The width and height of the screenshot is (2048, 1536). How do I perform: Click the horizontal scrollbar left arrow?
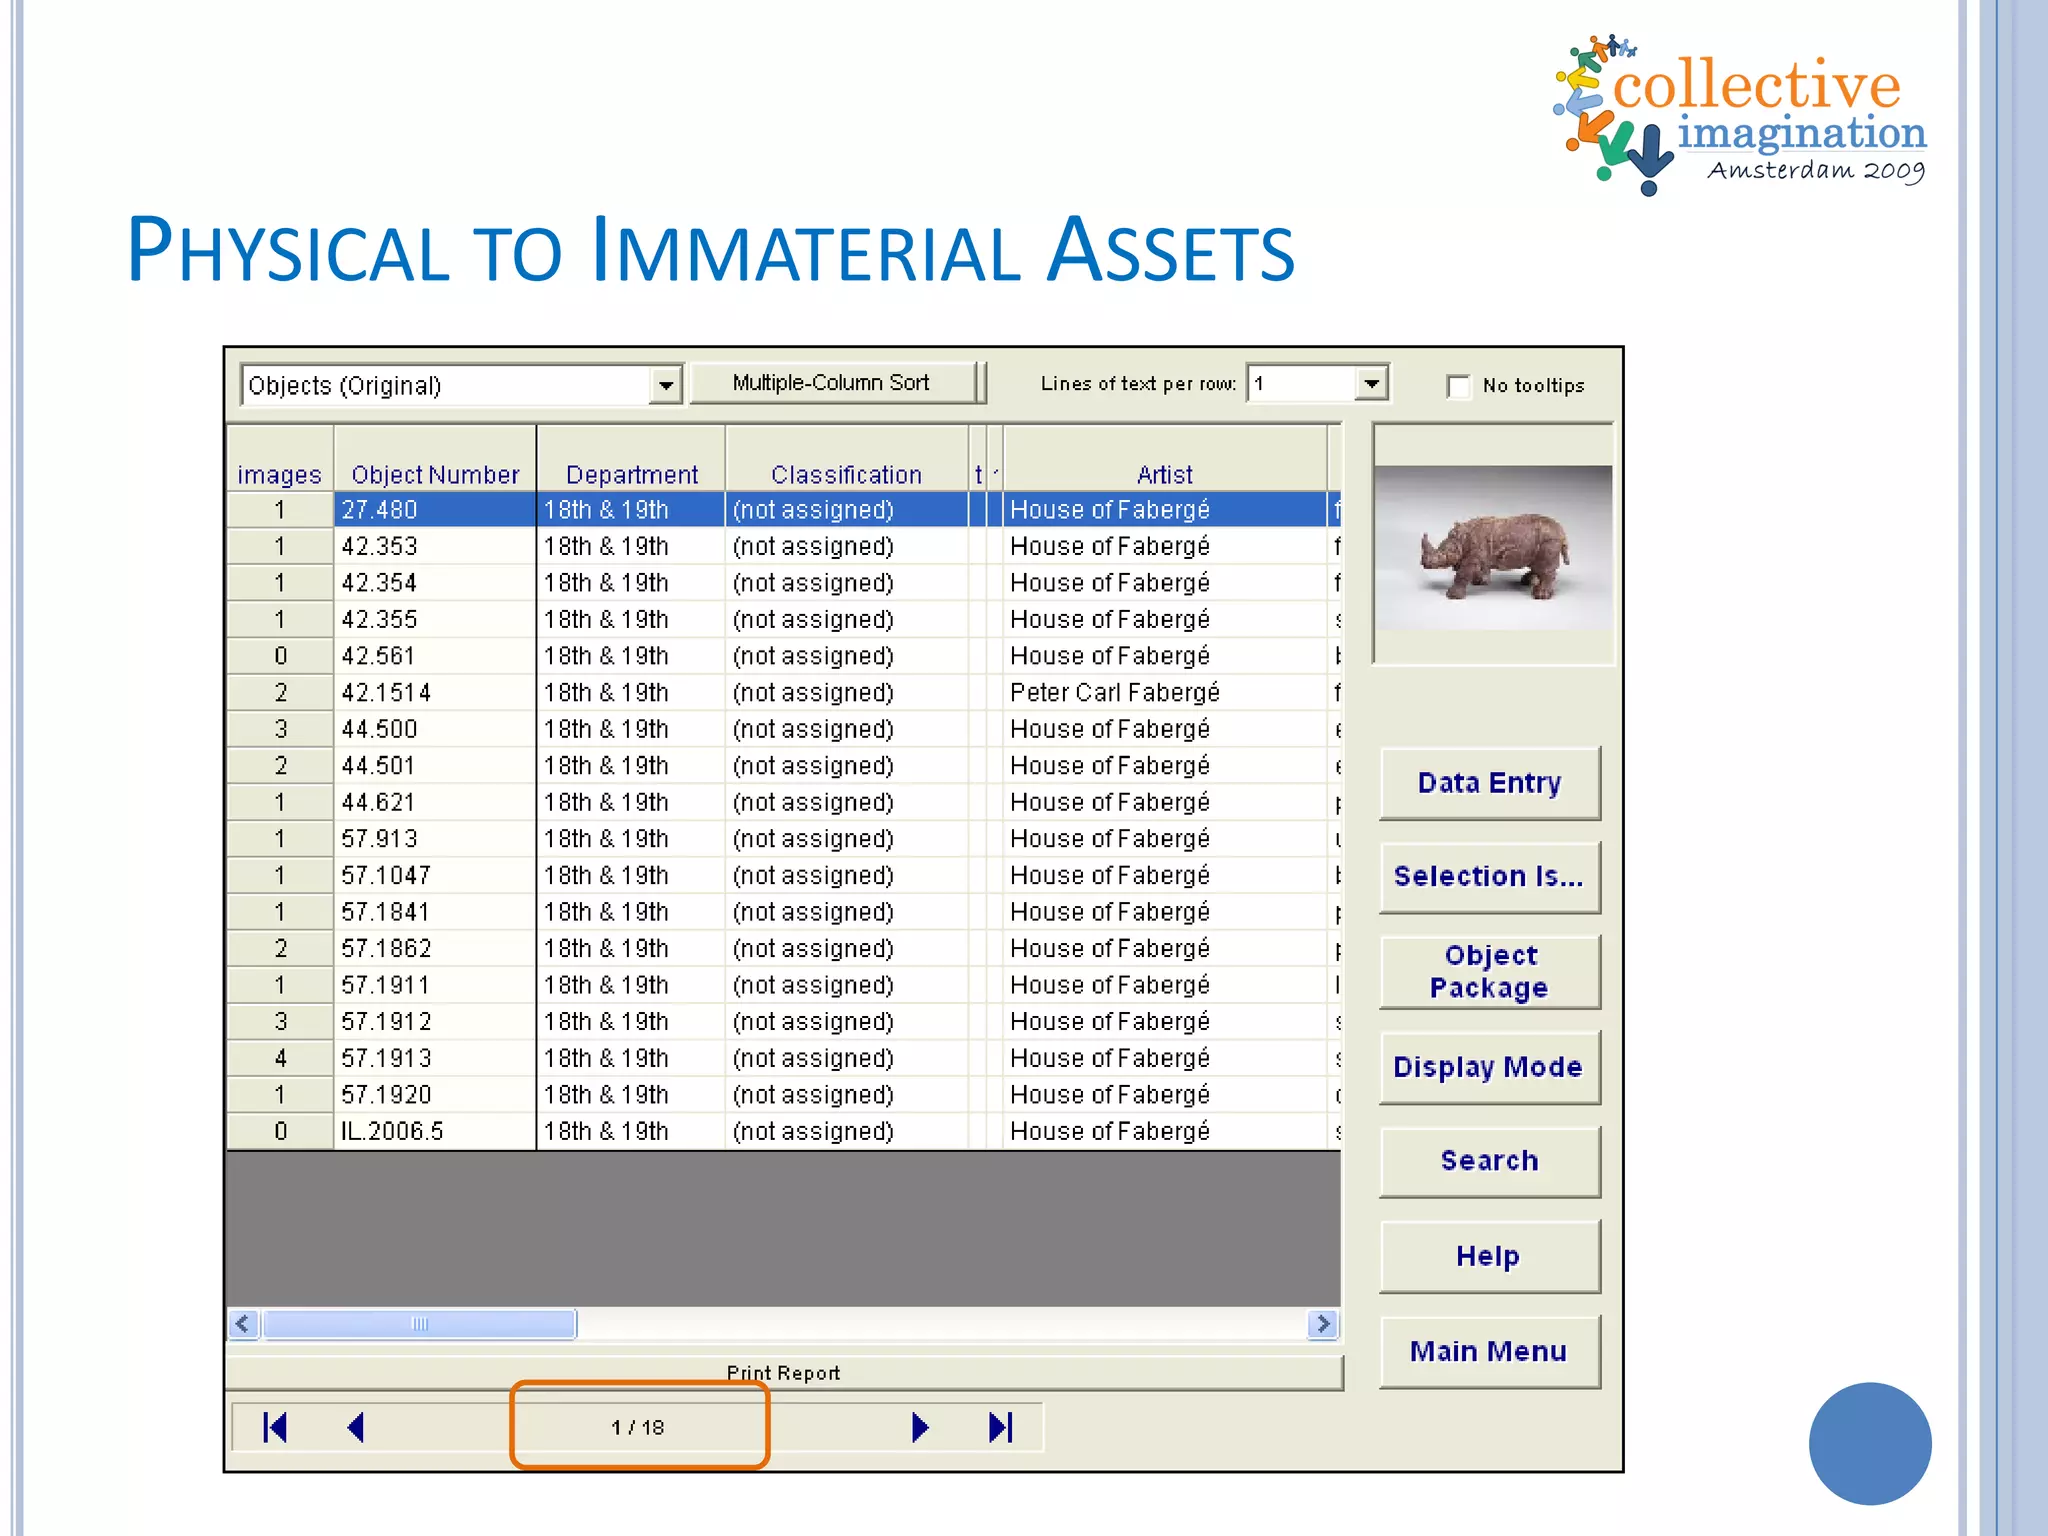pyautogui.click(x=243, y=1324)
